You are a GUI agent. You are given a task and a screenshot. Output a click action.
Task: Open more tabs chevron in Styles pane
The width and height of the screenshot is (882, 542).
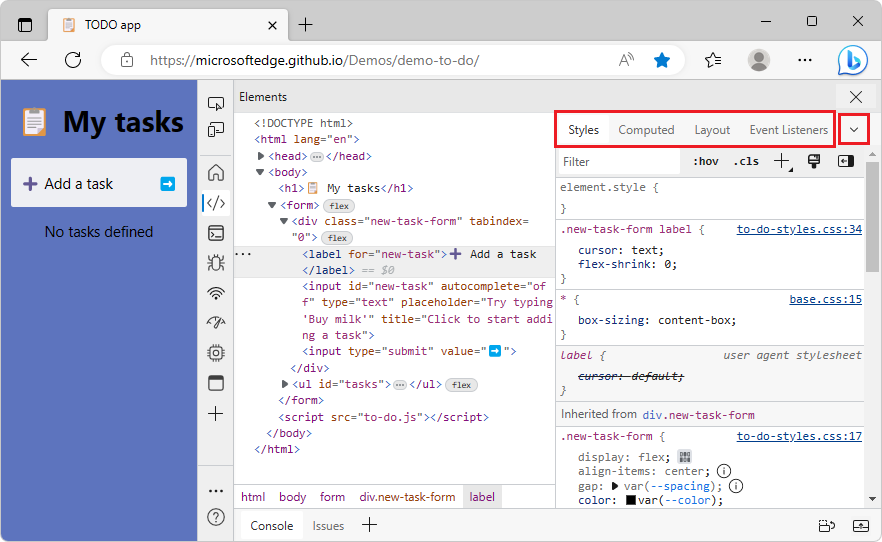(854, 130)
